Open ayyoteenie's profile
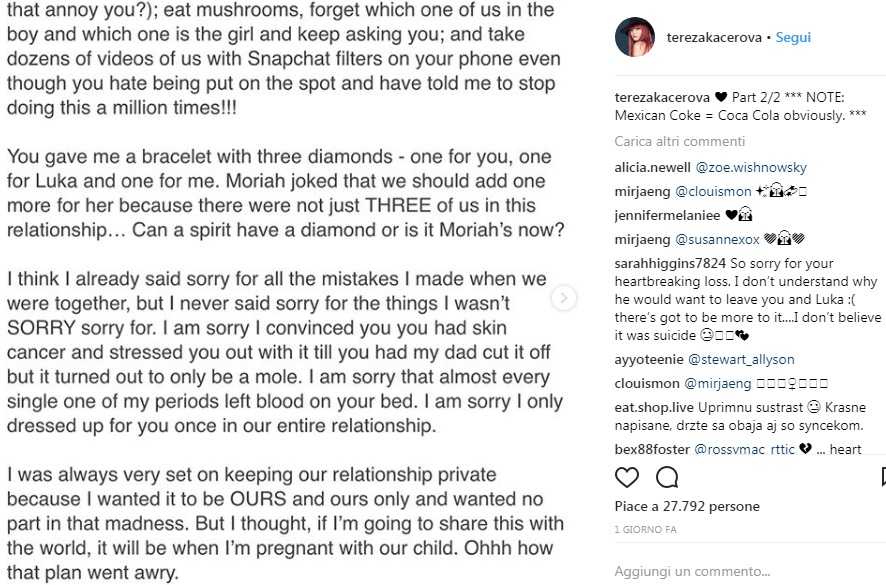The image size is (886, 585). click(649, 359)
